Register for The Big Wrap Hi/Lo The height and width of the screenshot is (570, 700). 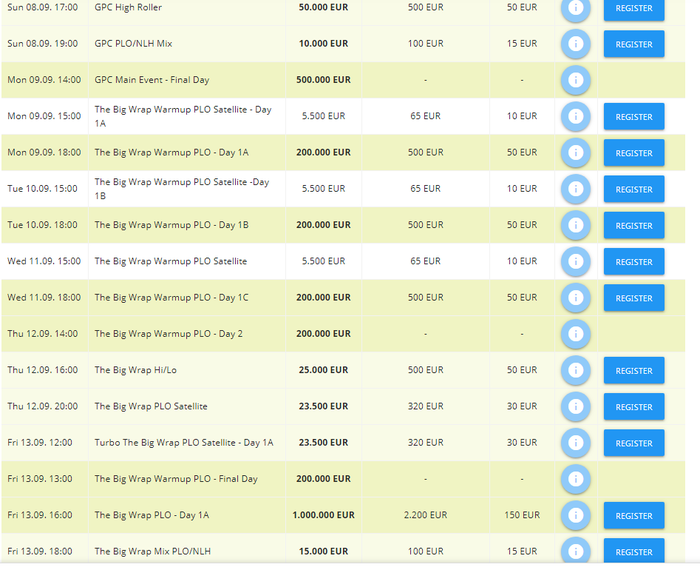click(634, 370)
